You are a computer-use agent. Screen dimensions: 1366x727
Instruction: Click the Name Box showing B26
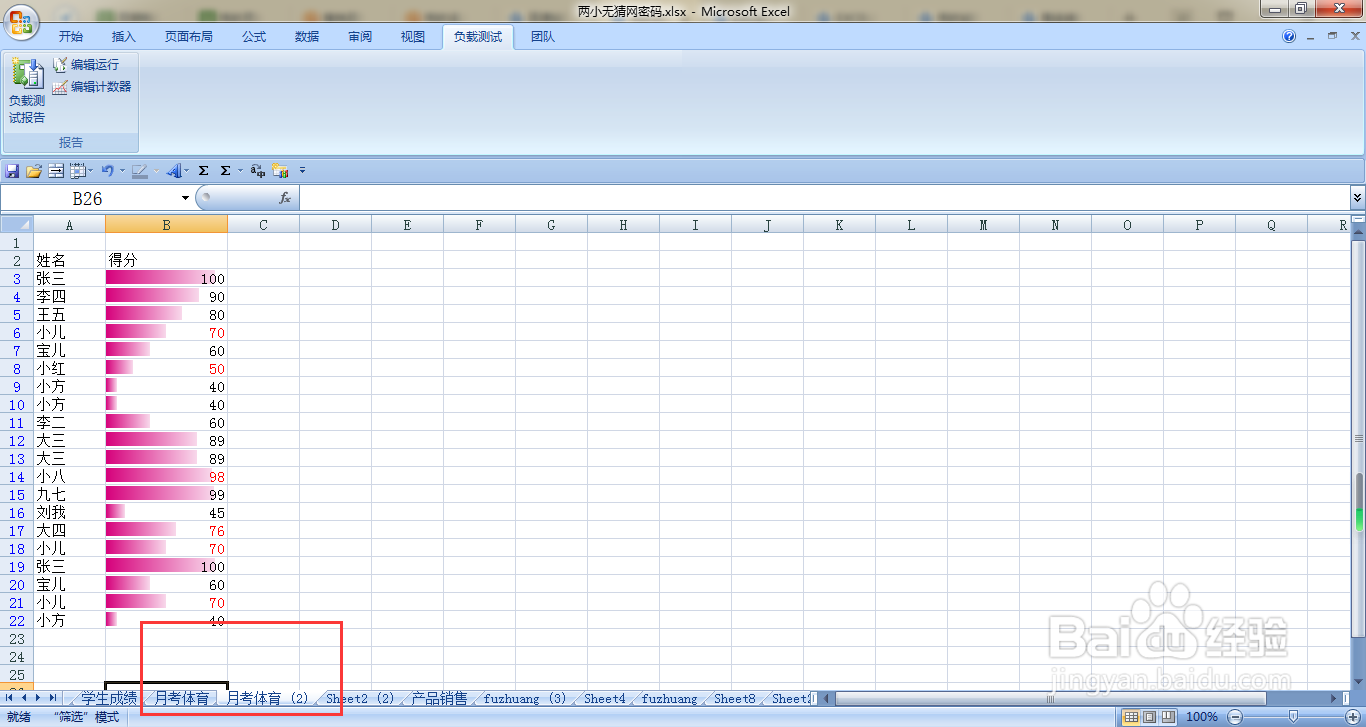[x=88, y=198]
